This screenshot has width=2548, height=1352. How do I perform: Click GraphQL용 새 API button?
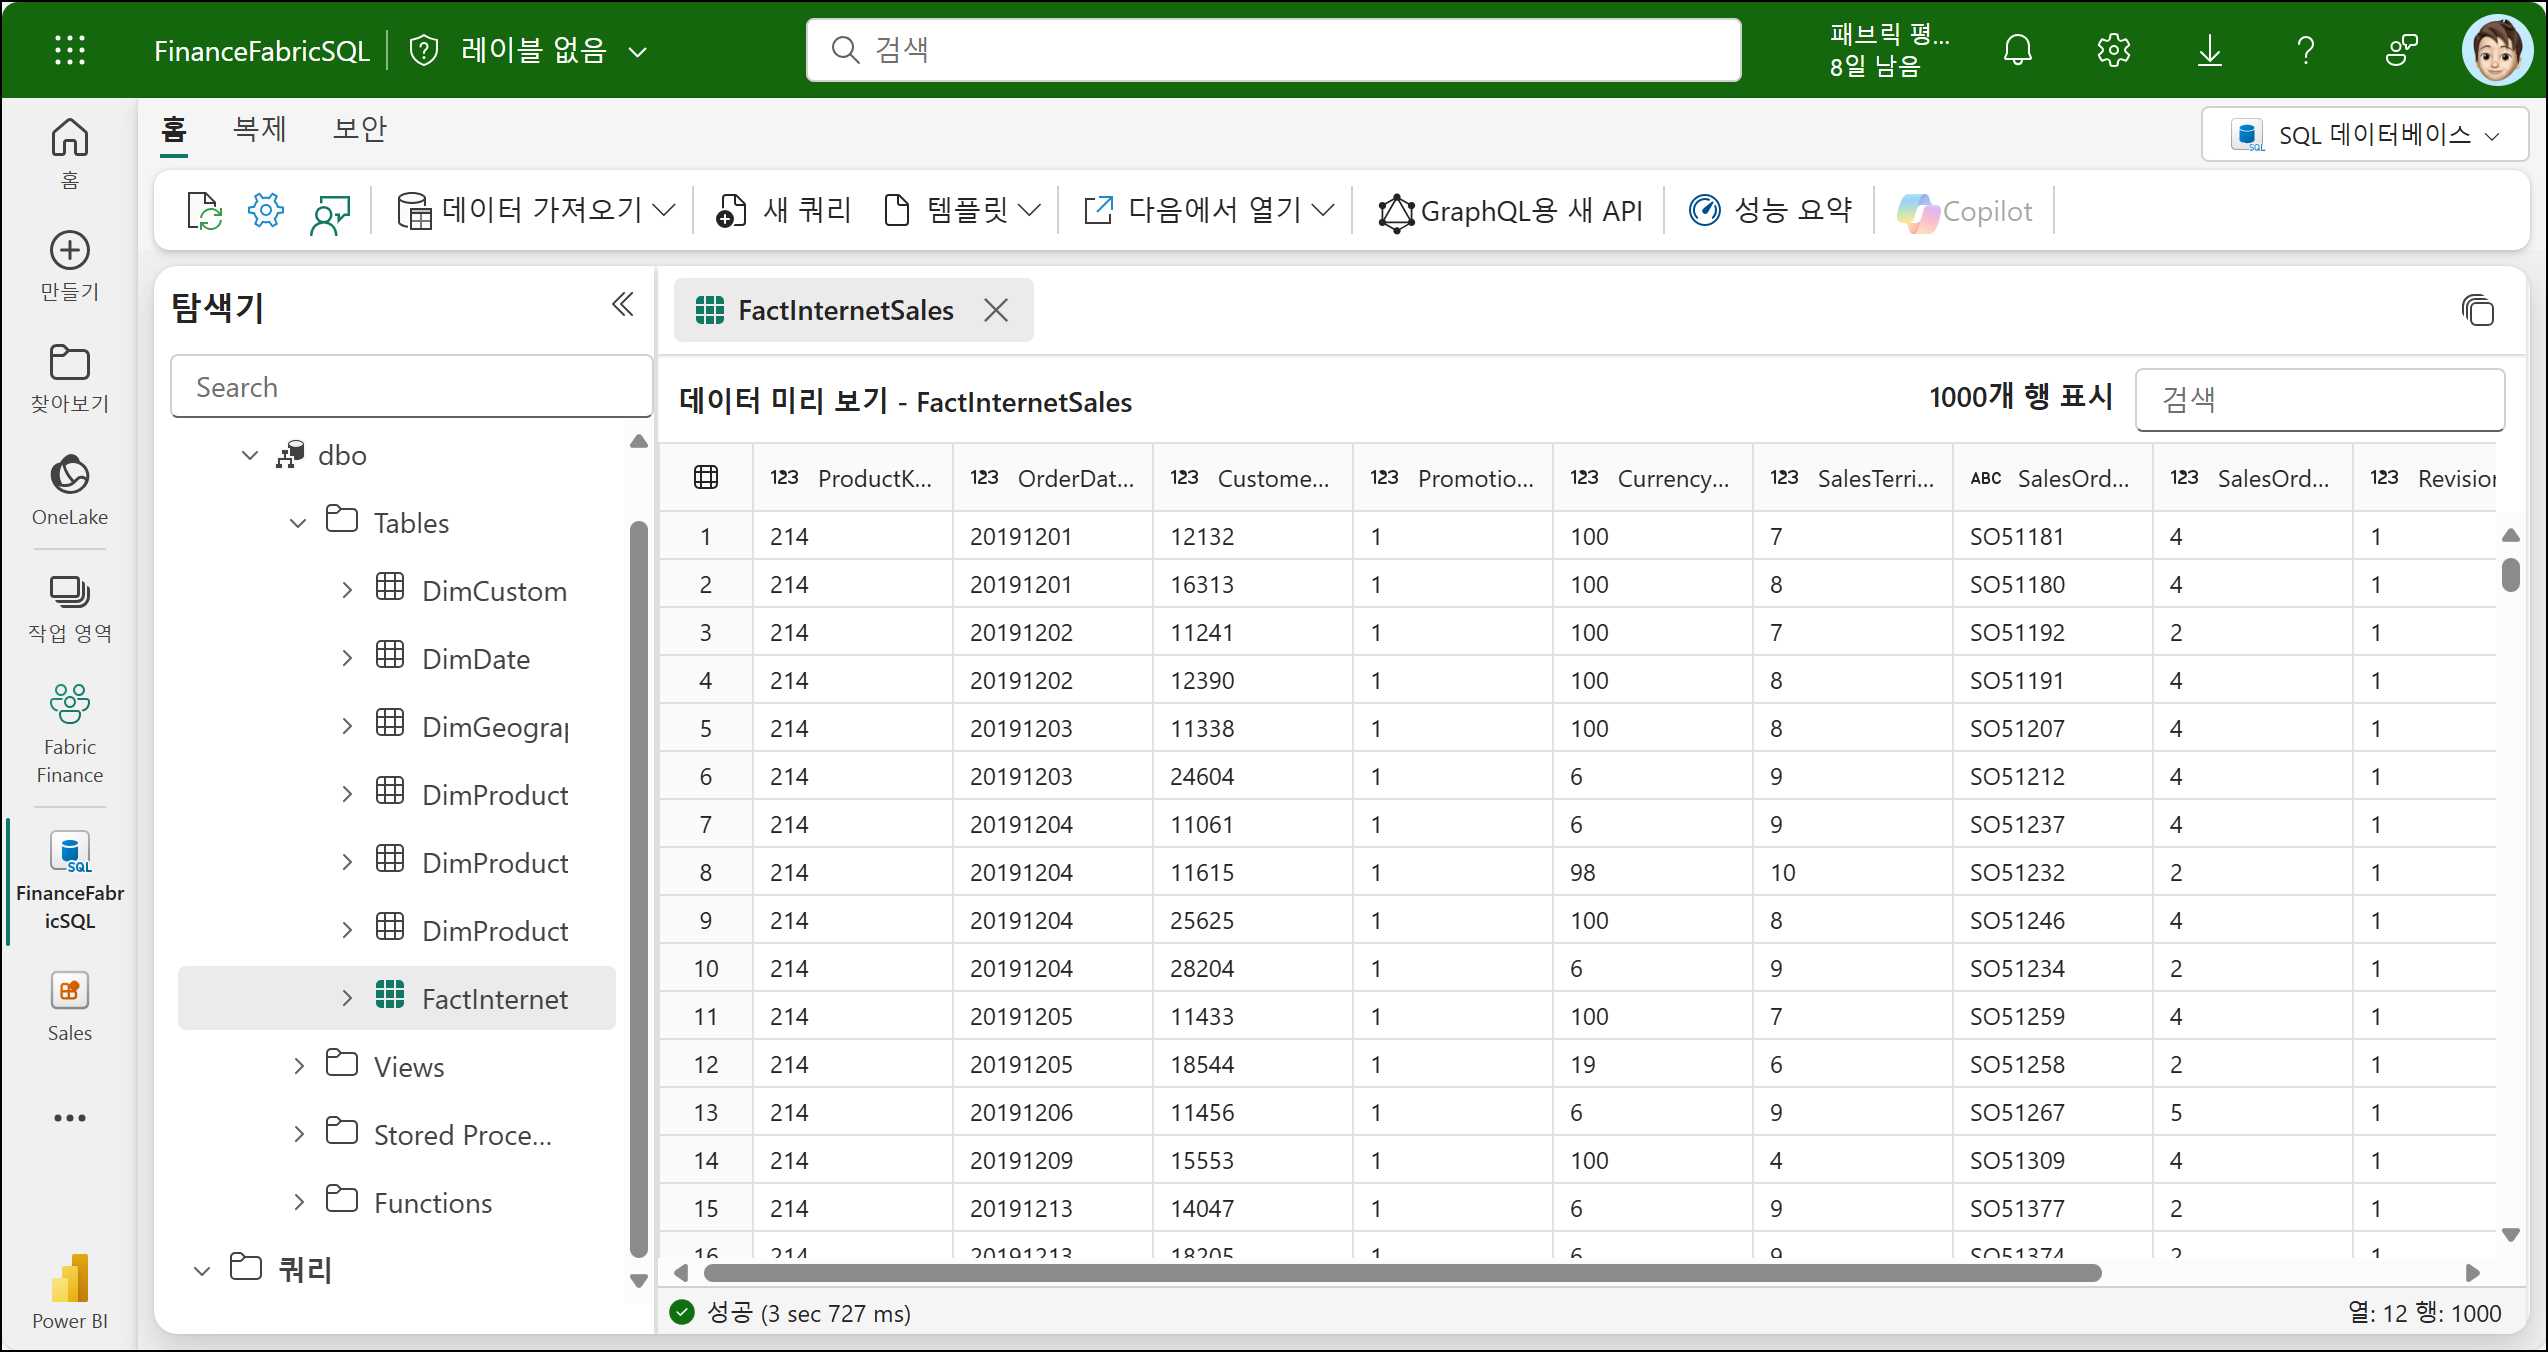point(1510,211)
